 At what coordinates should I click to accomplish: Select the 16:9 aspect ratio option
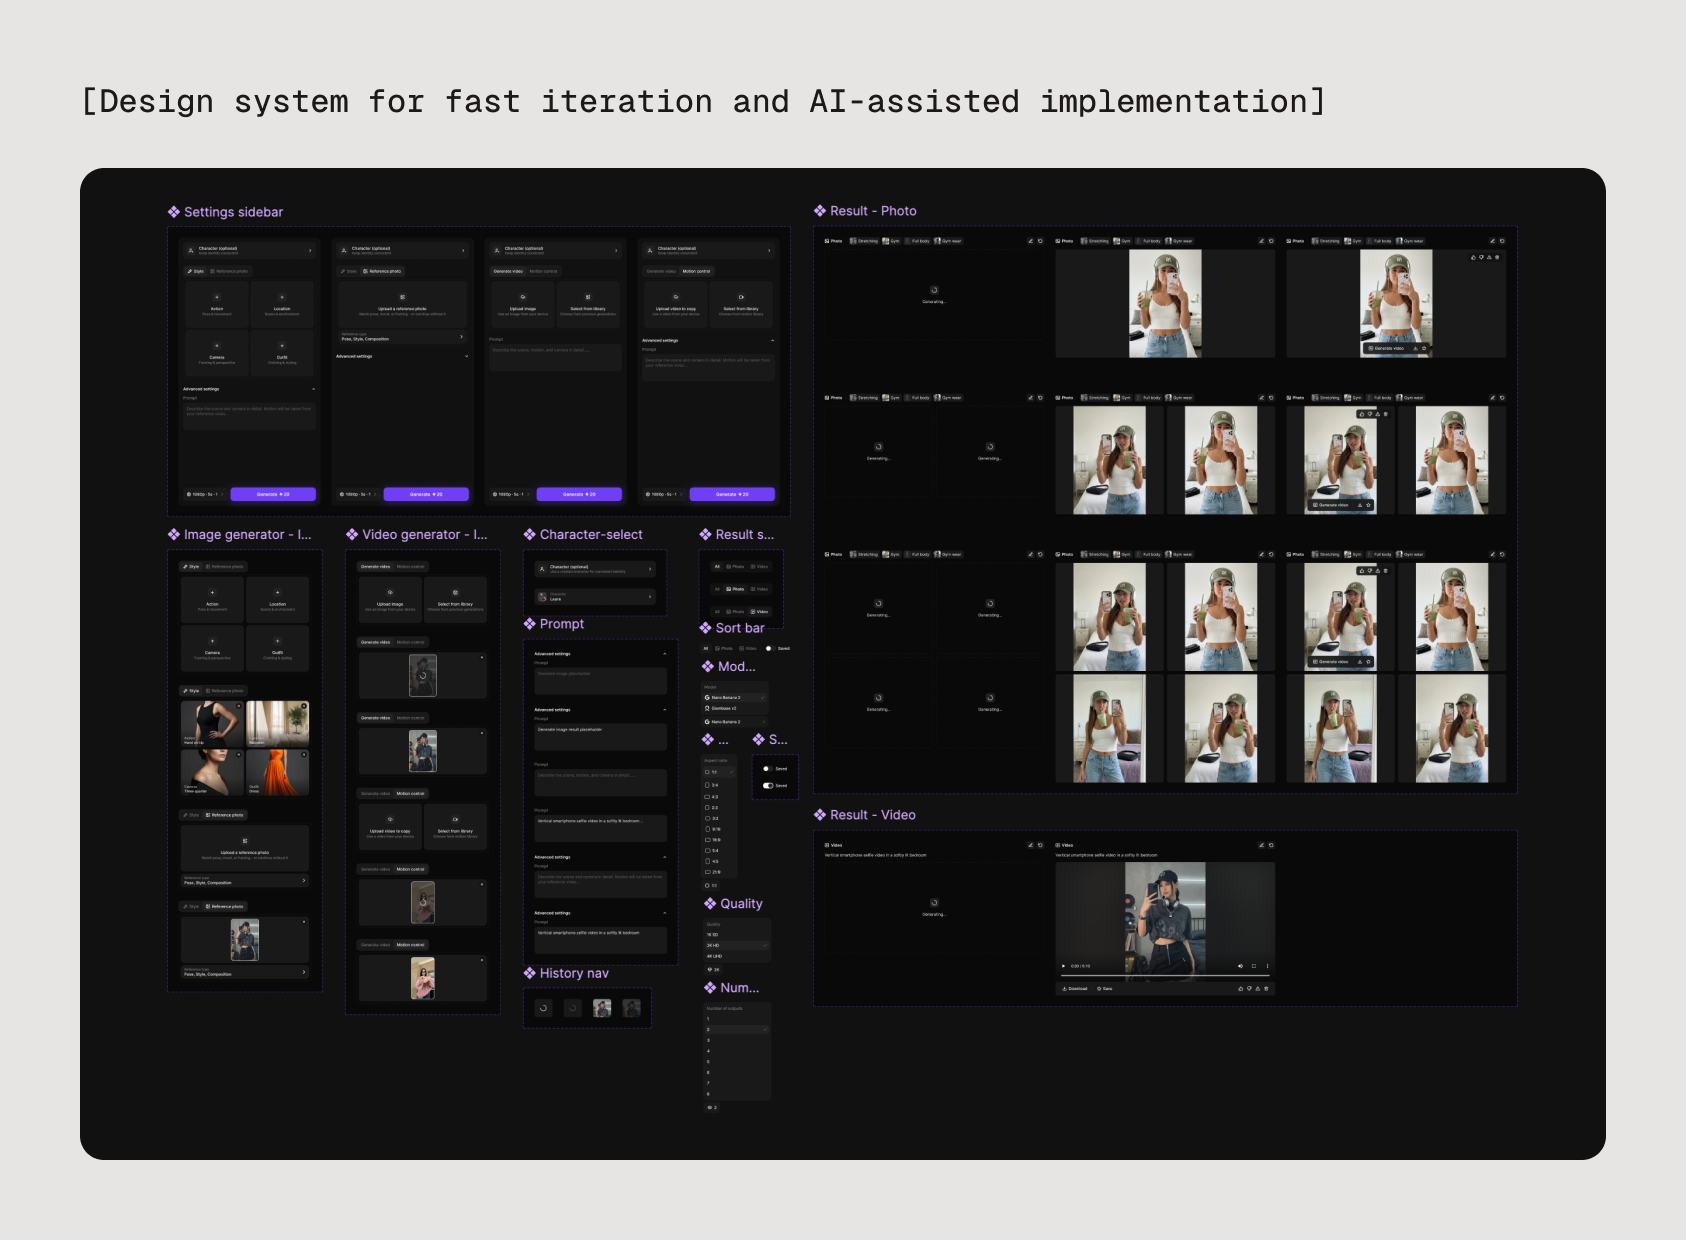tap(715, 840)
